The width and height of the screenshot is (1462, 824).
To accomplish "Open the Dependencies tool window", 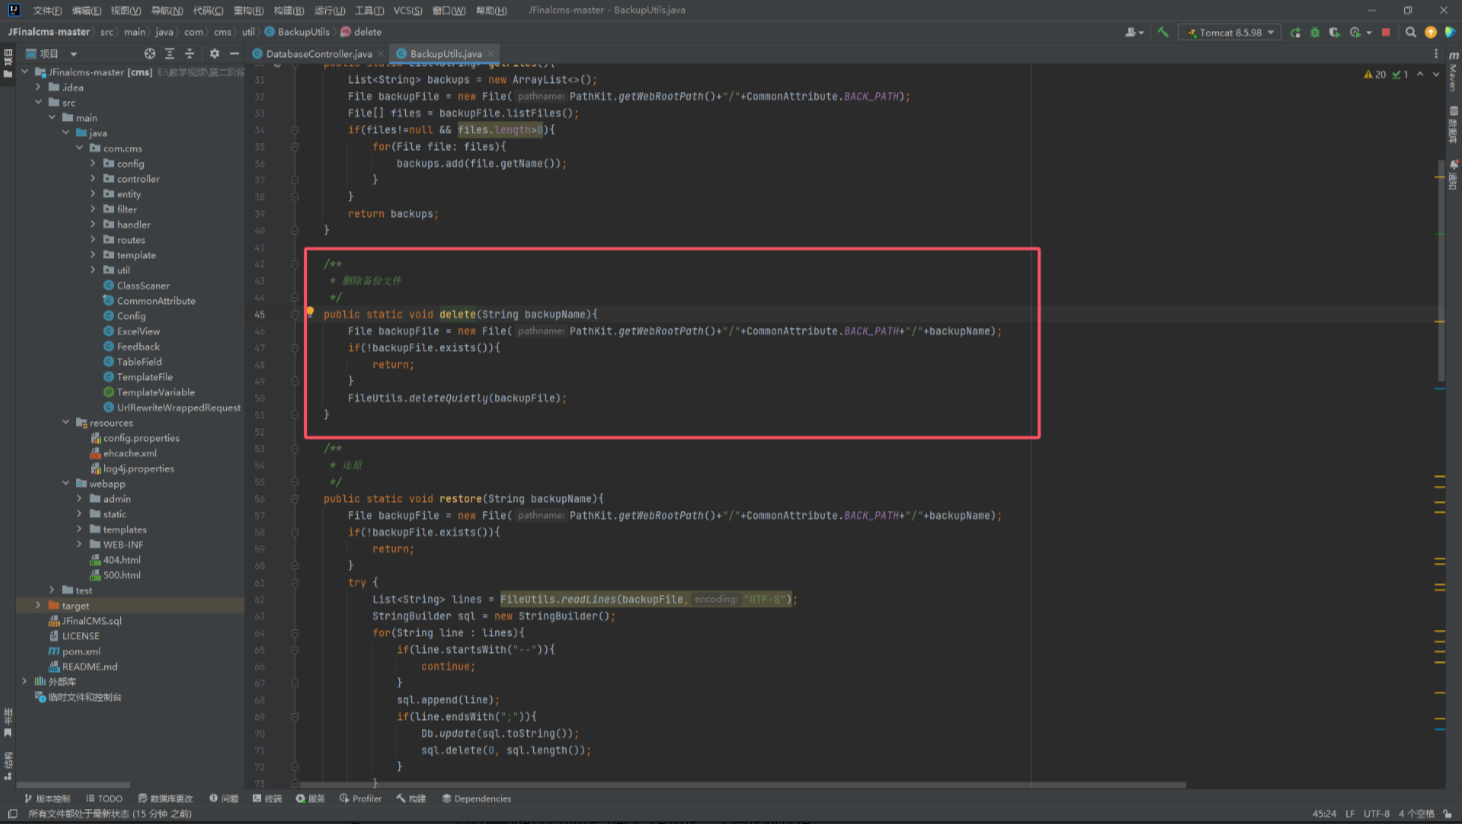I will click(x=476, y=799).
